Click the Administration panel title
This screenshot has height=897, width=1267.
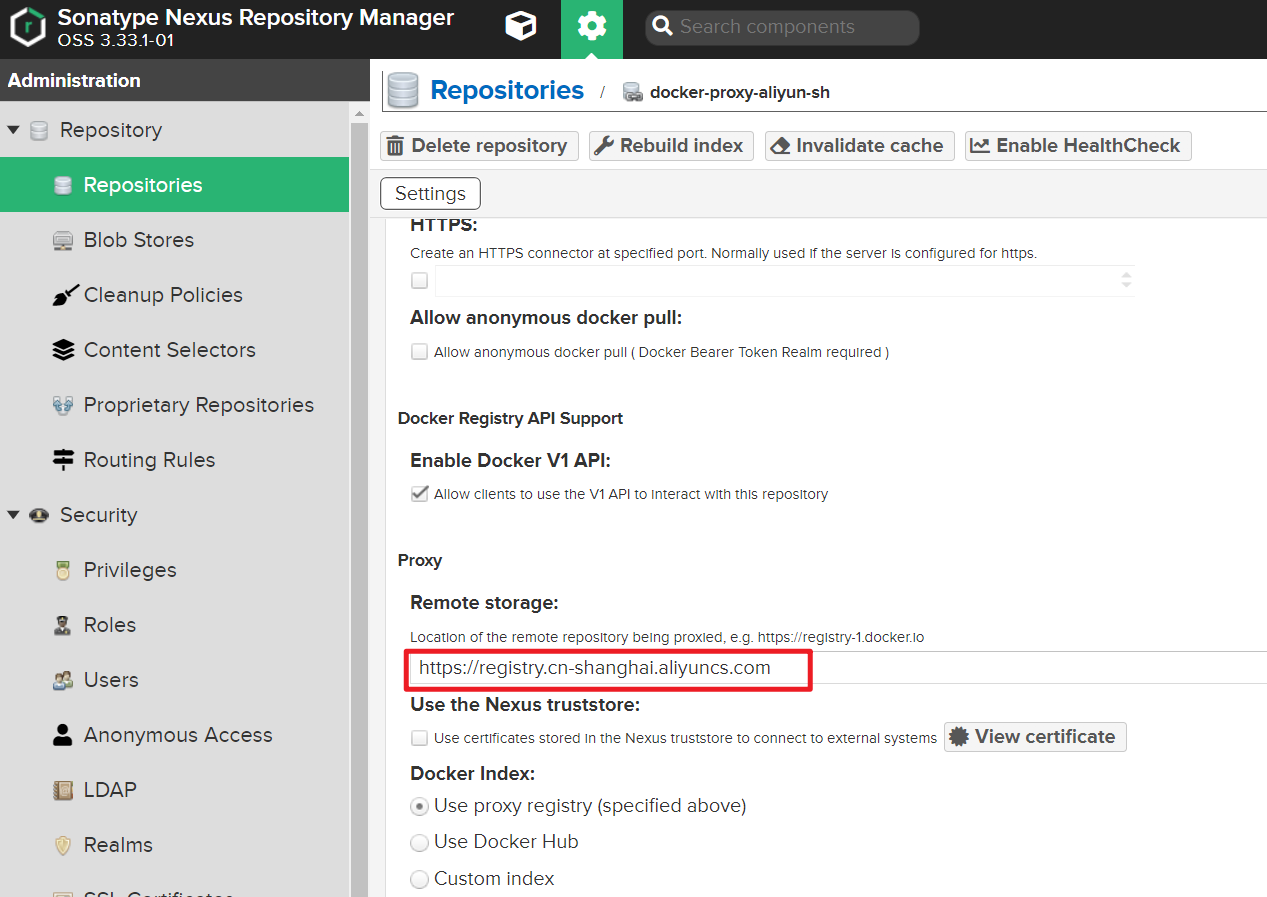[74, 81]
